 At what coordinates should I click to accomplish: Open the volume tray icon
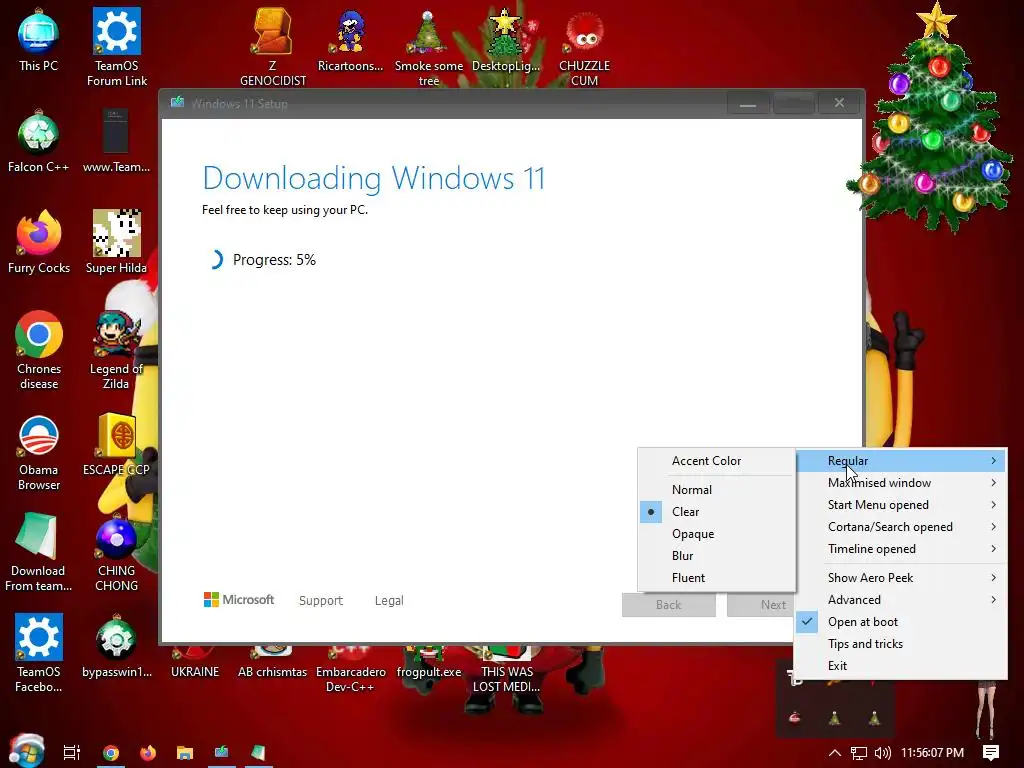pos(882,753)
